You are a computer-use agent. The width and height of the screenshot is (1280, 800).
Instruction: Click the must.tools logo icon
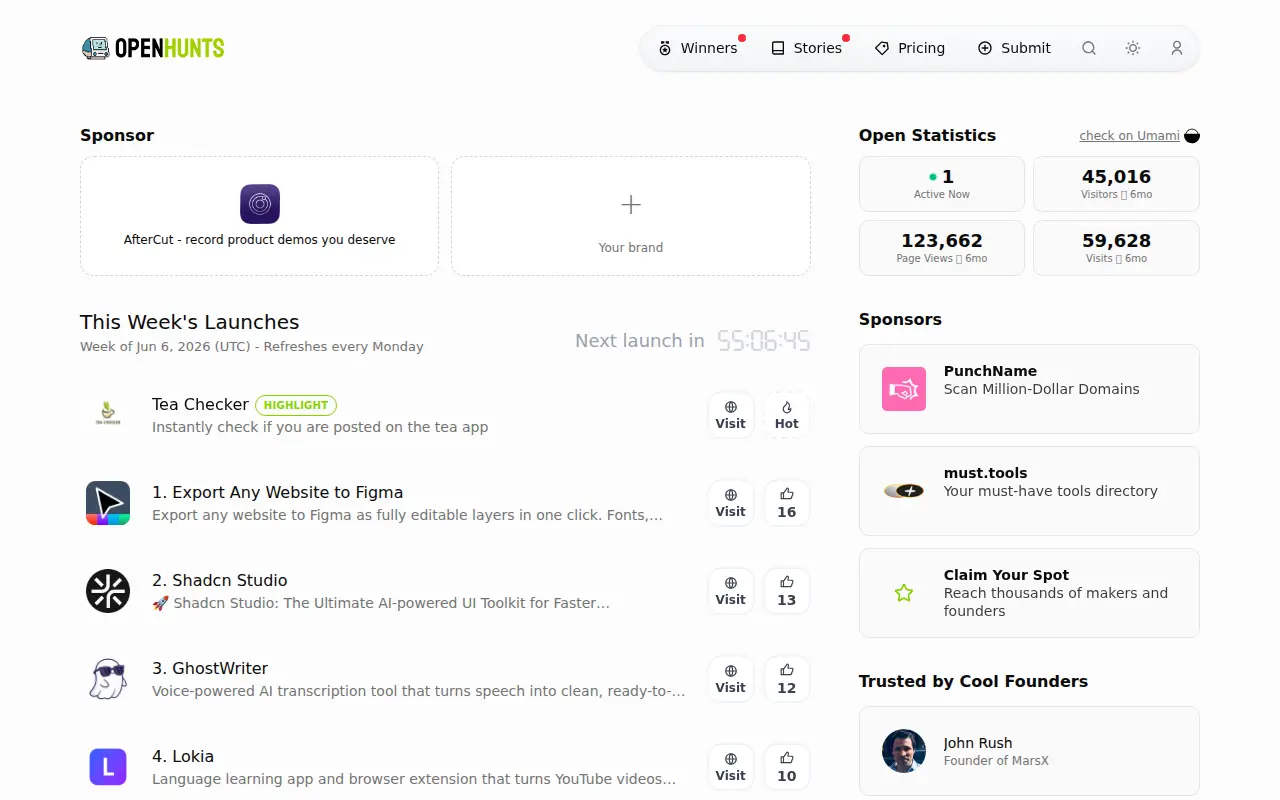click(x=904, y=491)
